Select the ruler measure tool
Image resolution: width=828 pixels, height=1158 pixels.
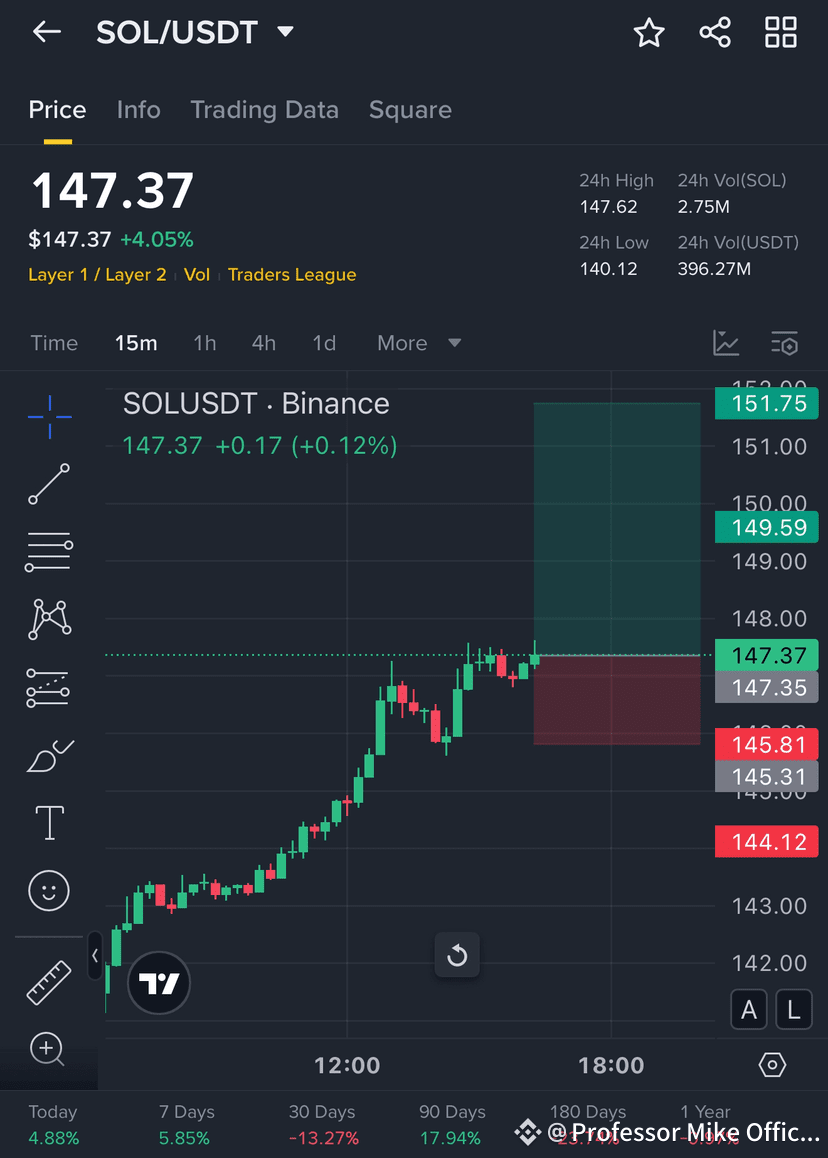[49, 983]
